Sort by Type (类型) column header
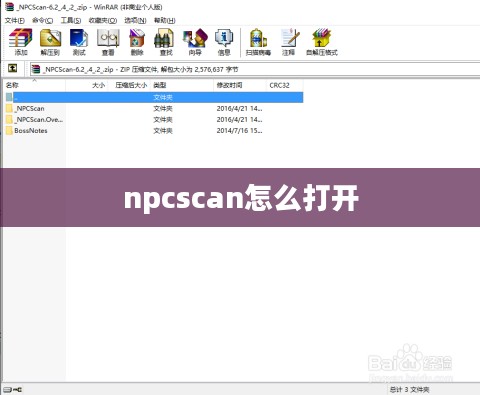Screen dimensions: 480x395 coord(182,85)
